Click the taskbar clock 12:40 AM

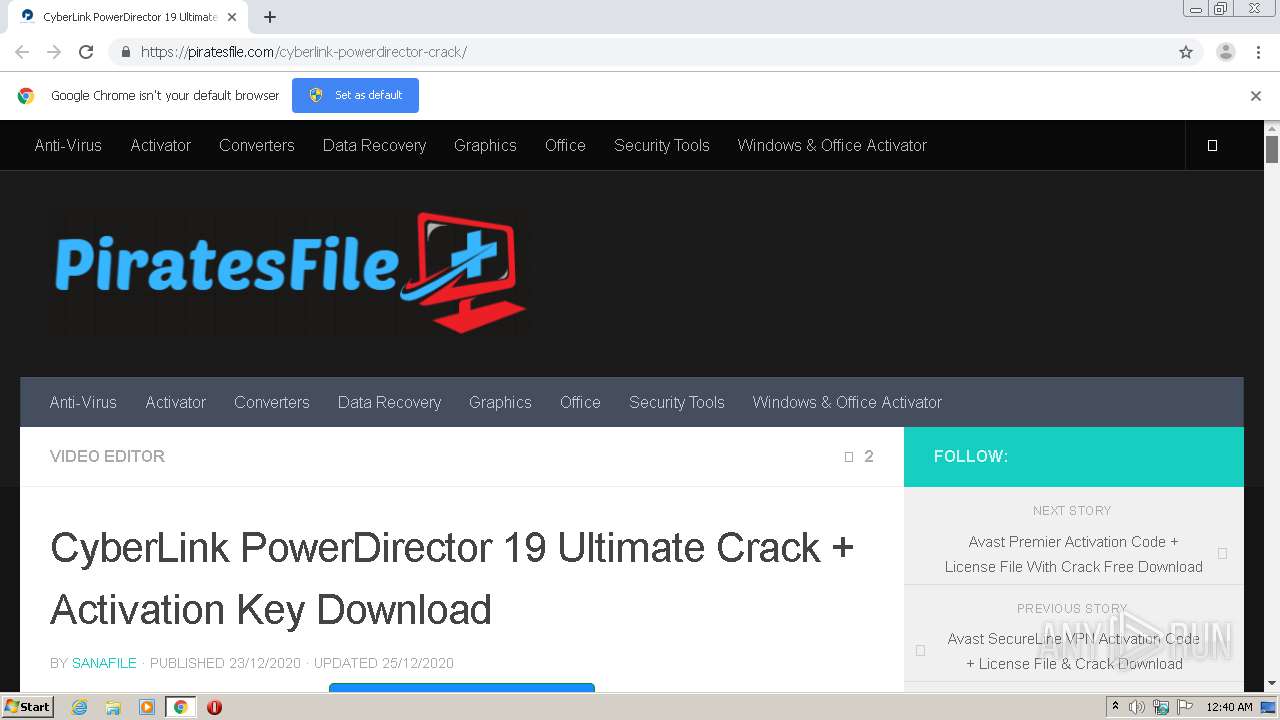pos(1229,707)
